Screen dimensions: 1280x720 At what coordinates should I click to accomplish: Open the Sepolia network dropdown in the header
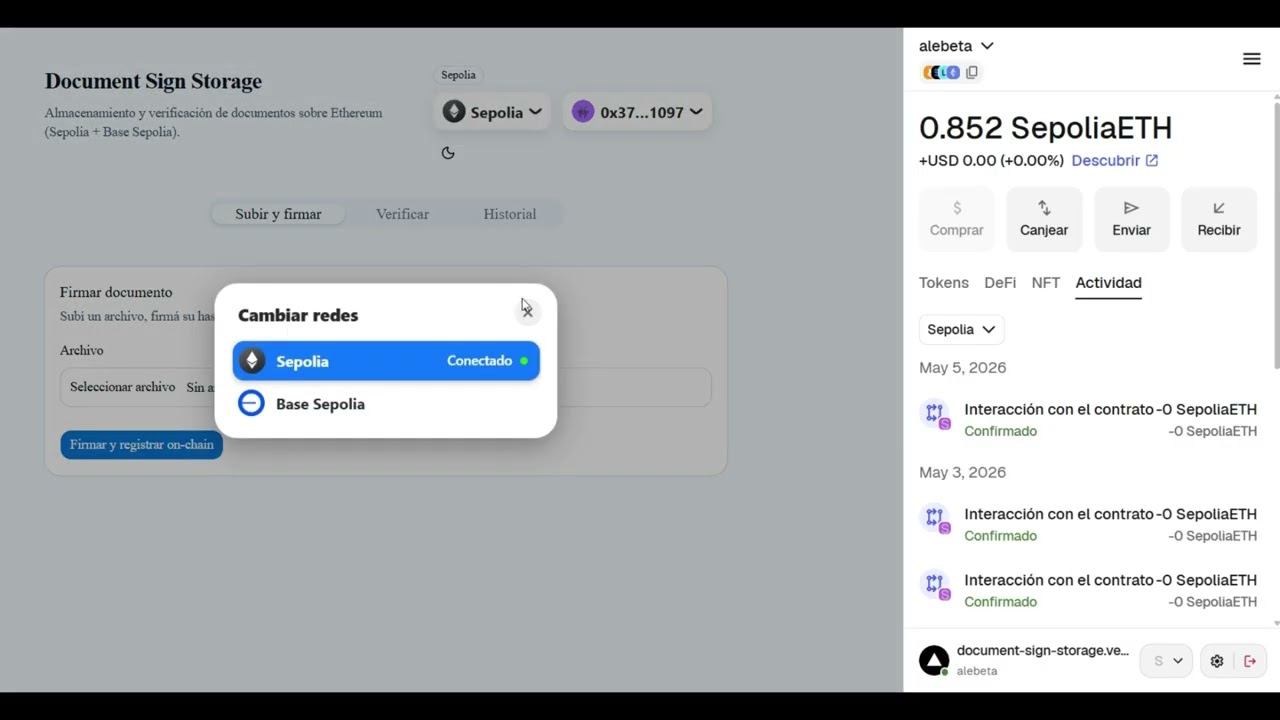(x=492, y=112)
